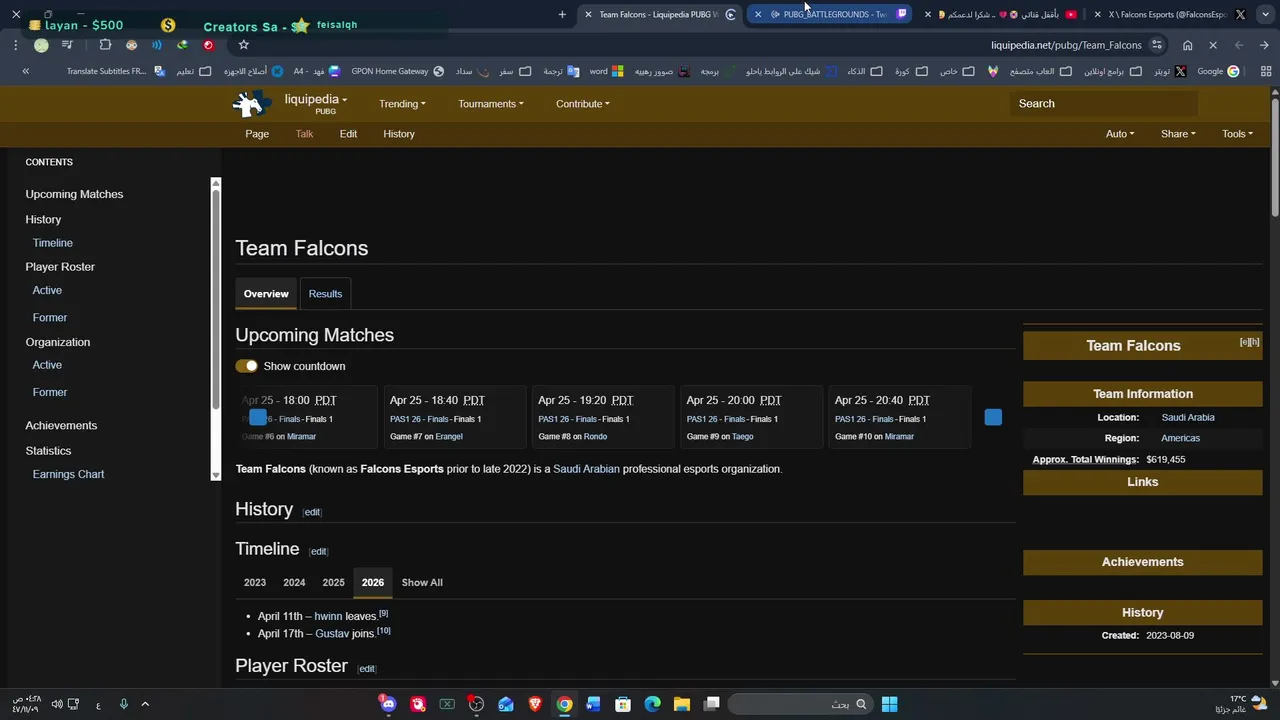The width and height of the screenshot is (1280, 720).
Task: Open the Auto theme dropdown
Action: pos(1120,134)
